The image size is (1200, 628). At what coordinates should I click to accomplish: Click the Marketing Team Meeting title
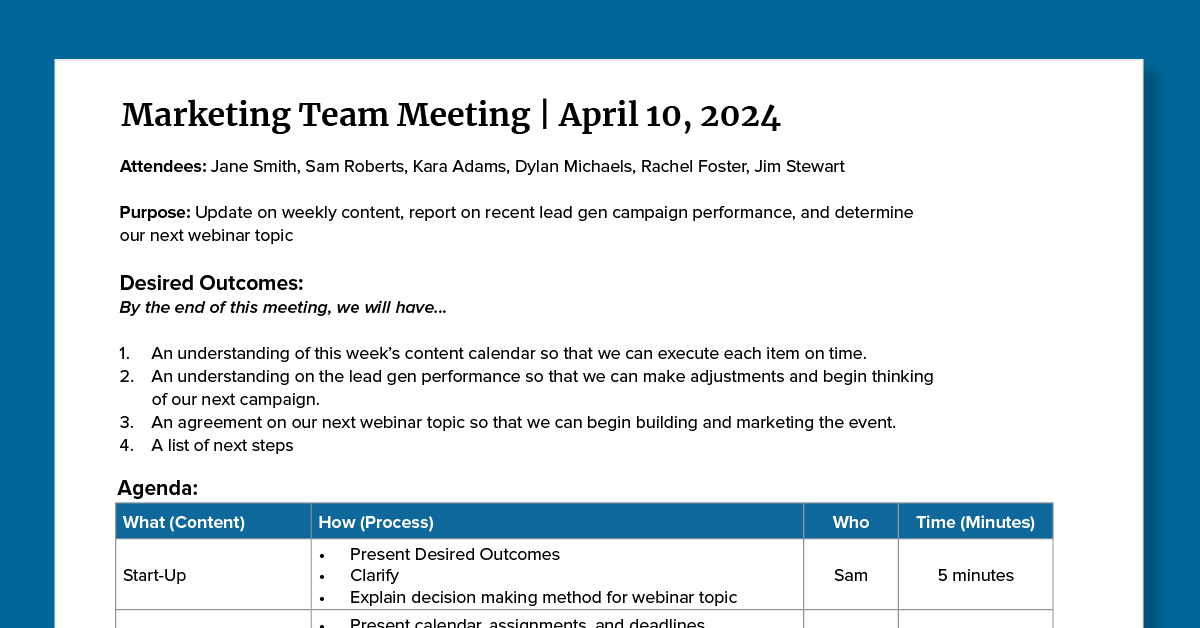[x=325, y=116]
